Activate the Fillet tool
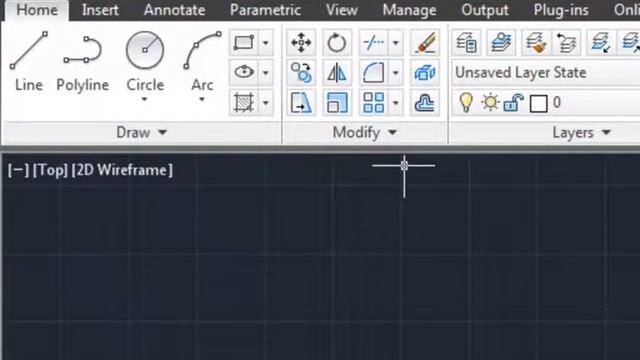 click(373, 73)
